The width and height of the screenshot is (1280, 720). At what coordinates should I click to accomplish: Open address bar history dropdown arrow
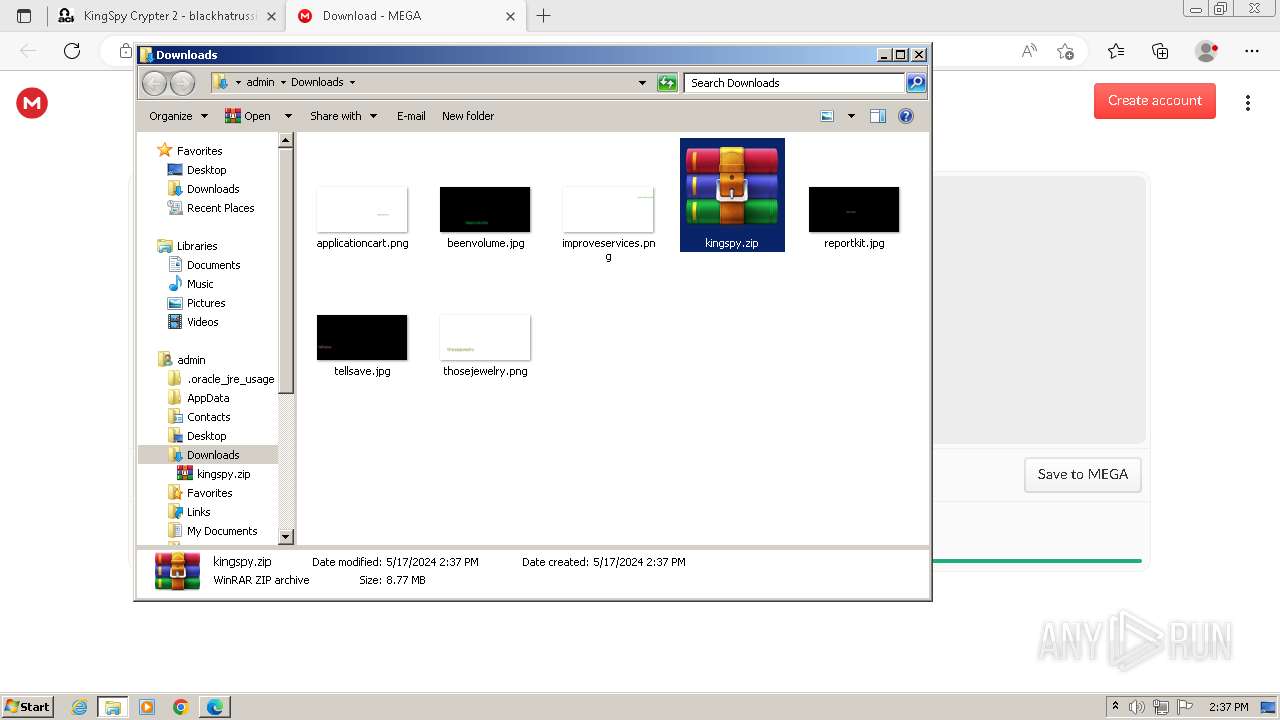[642, 83]
